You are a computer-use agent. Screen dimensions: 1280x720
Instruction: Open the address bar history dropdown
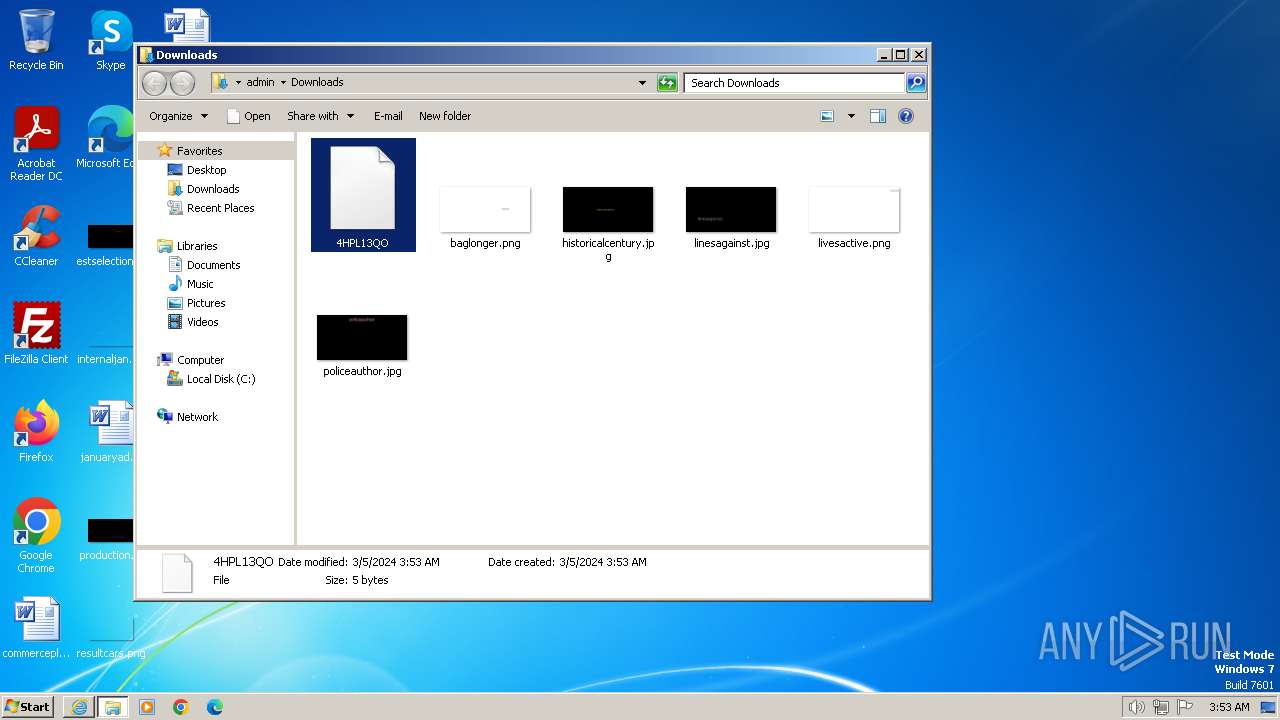[642, 83]
